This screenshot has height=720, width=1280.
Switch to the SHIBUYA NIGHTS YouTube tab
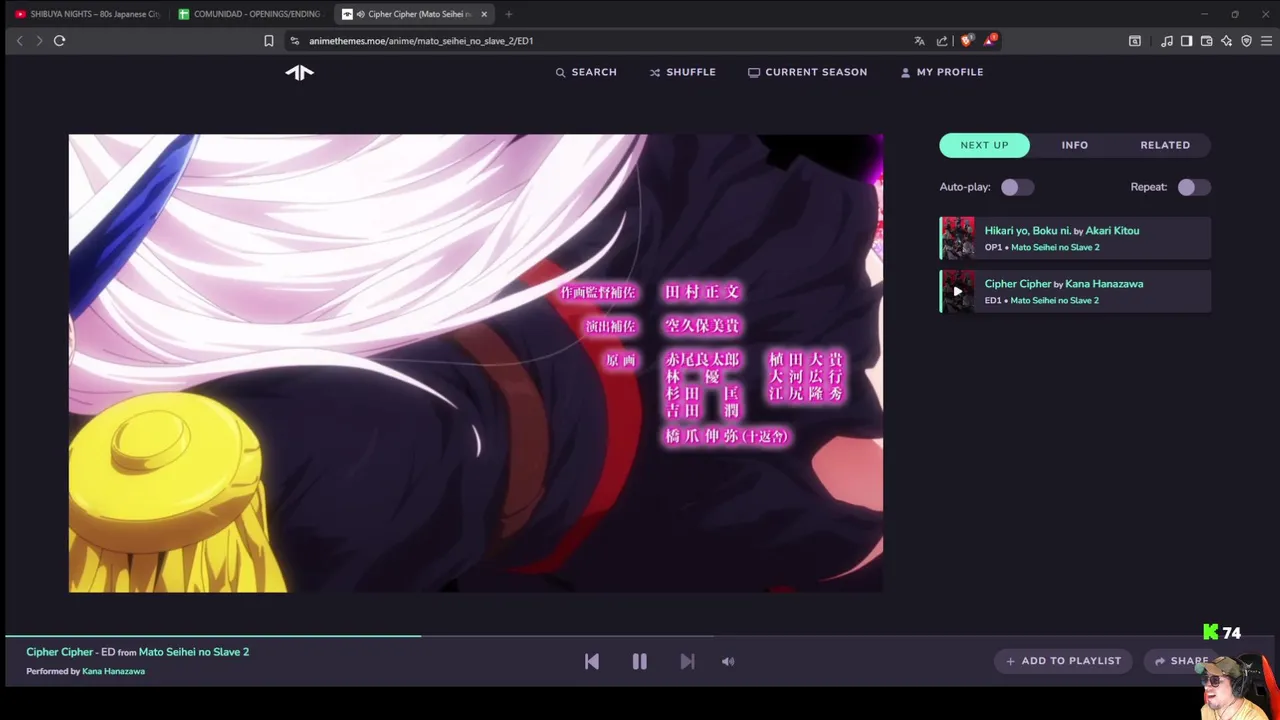point(86,14)
